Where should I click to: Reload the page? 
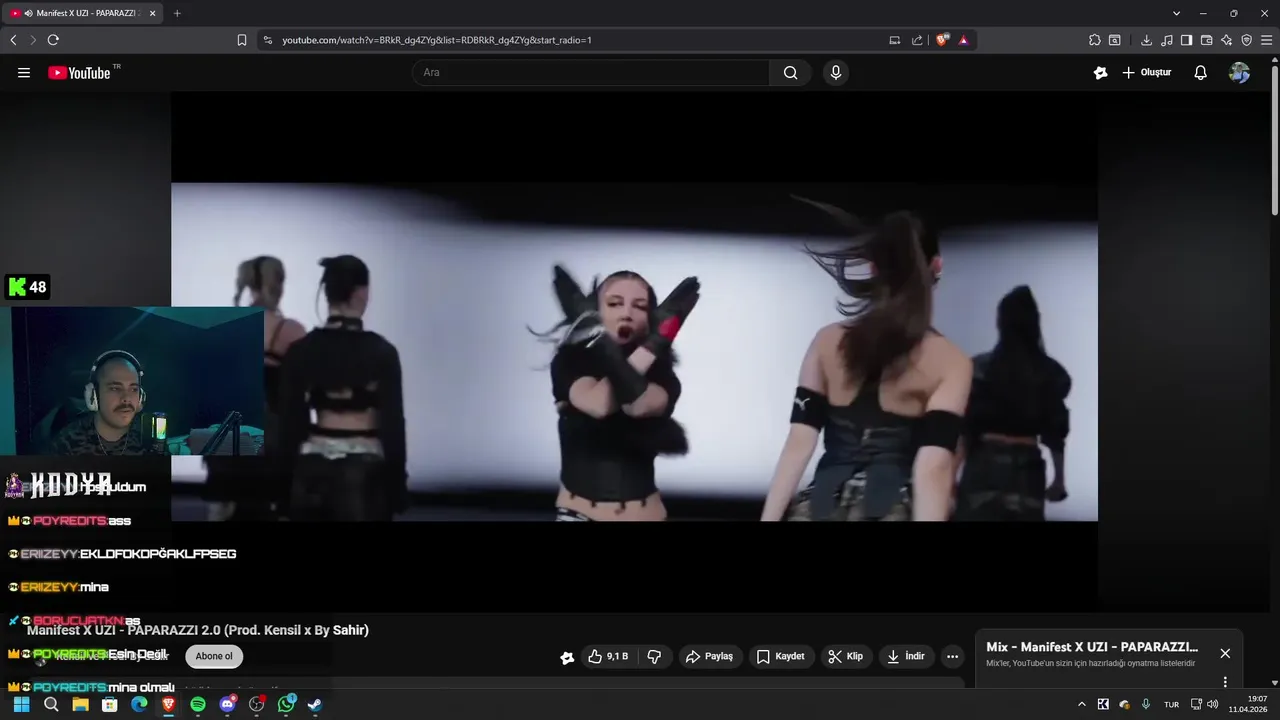(53, 40)
